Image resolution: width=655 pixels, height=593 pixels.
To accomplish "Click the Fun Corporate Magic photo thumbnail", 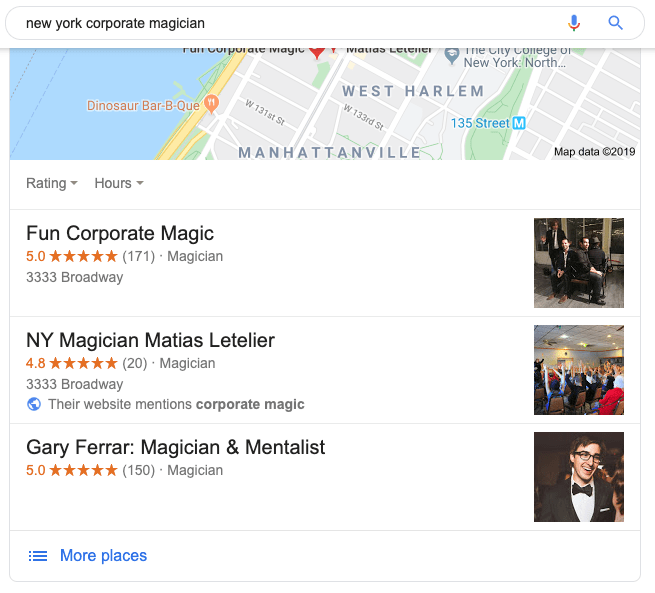I will point(579,263).
